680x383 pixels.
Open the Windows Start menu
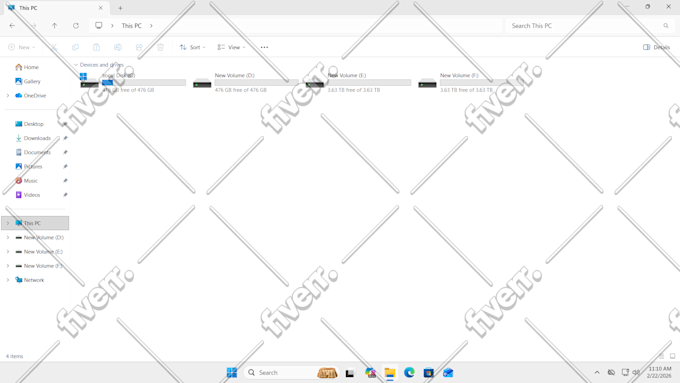pyautogui.click(x=232, y=373)
